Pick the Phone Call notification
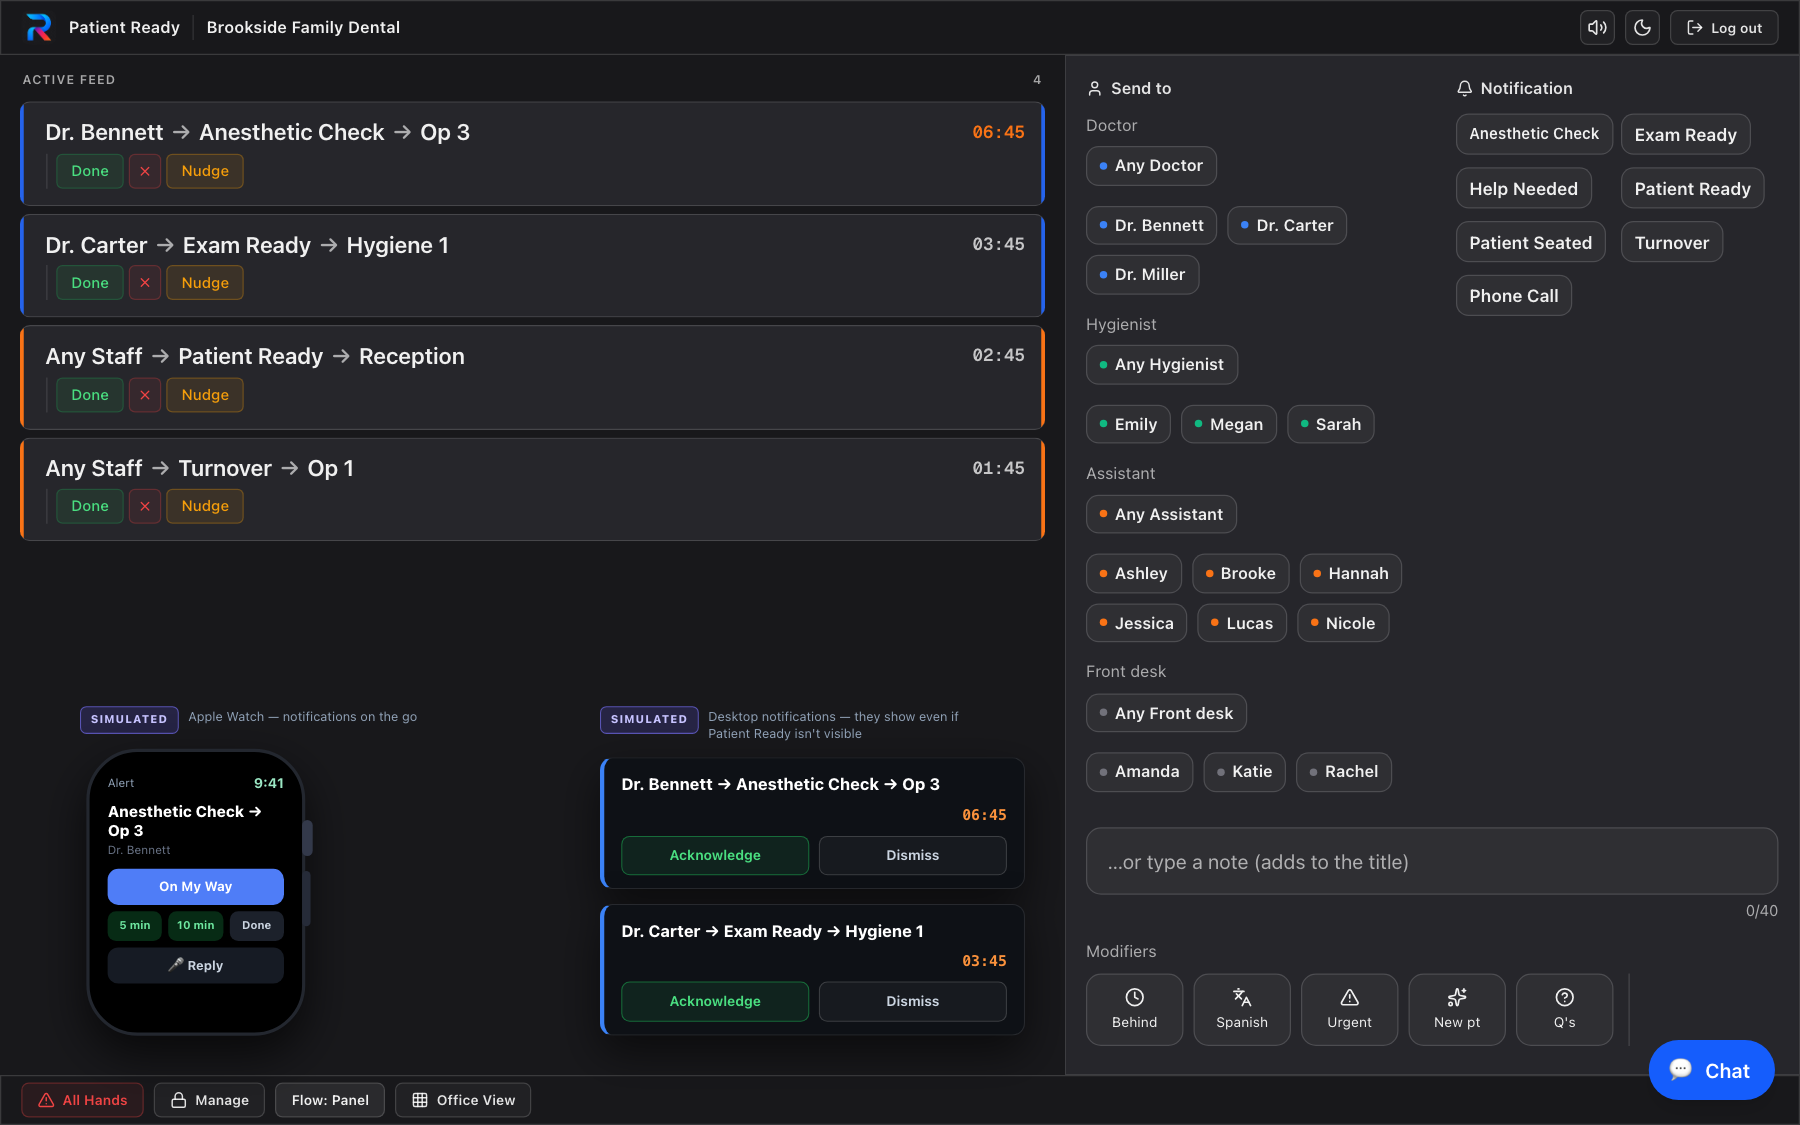Image resolution: width=1800 pixels, height=1125 pixels. (1513, 296)
